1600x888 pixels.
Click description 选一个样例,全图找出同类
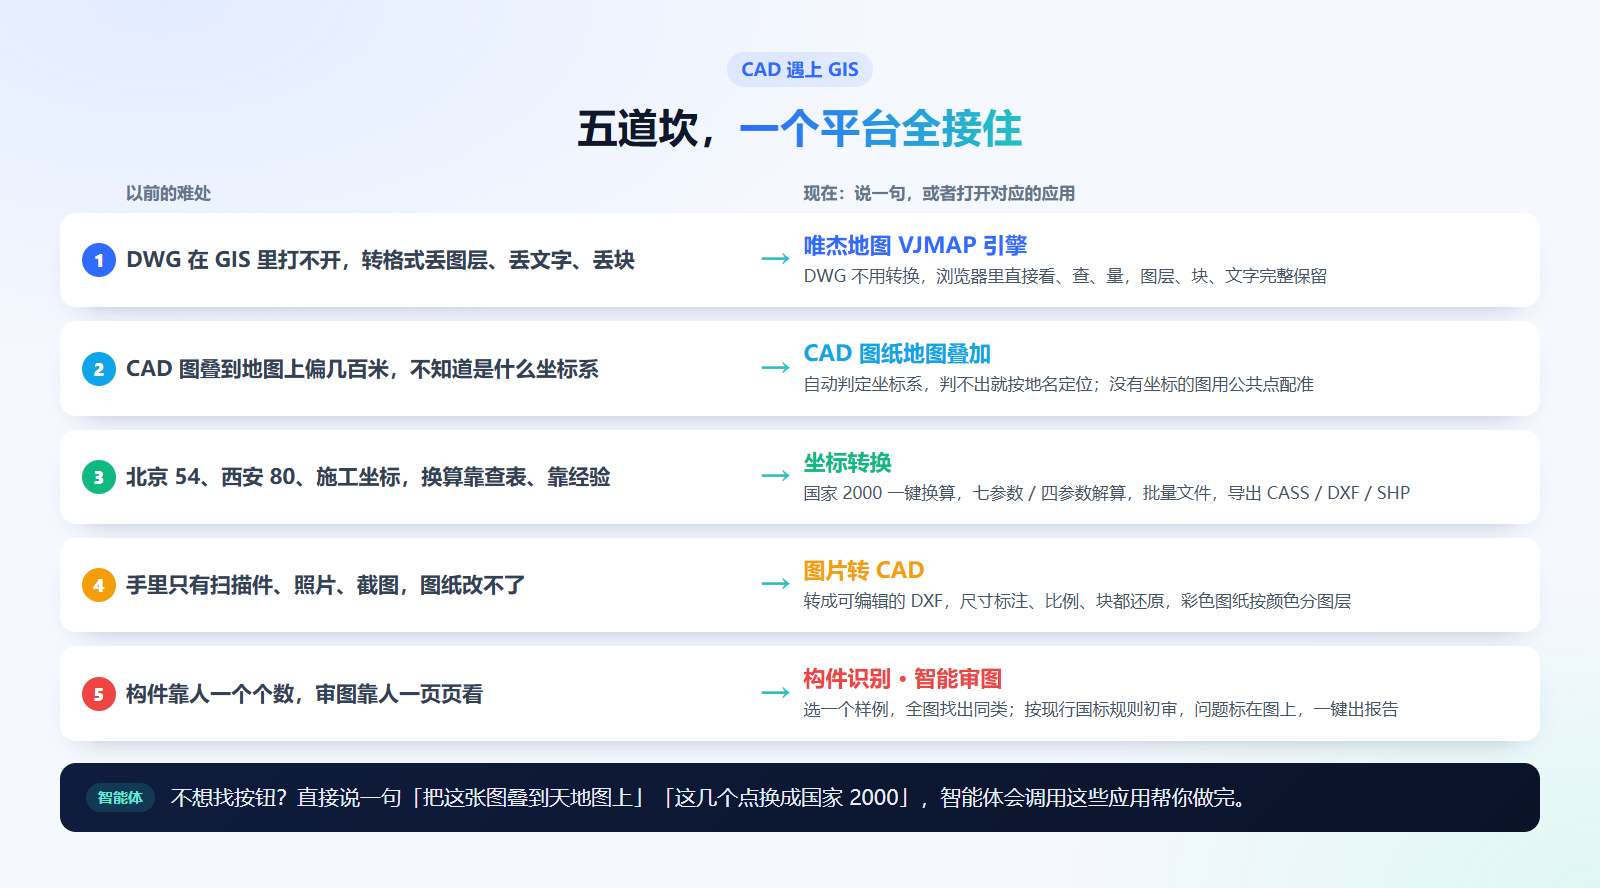point(905,709)
